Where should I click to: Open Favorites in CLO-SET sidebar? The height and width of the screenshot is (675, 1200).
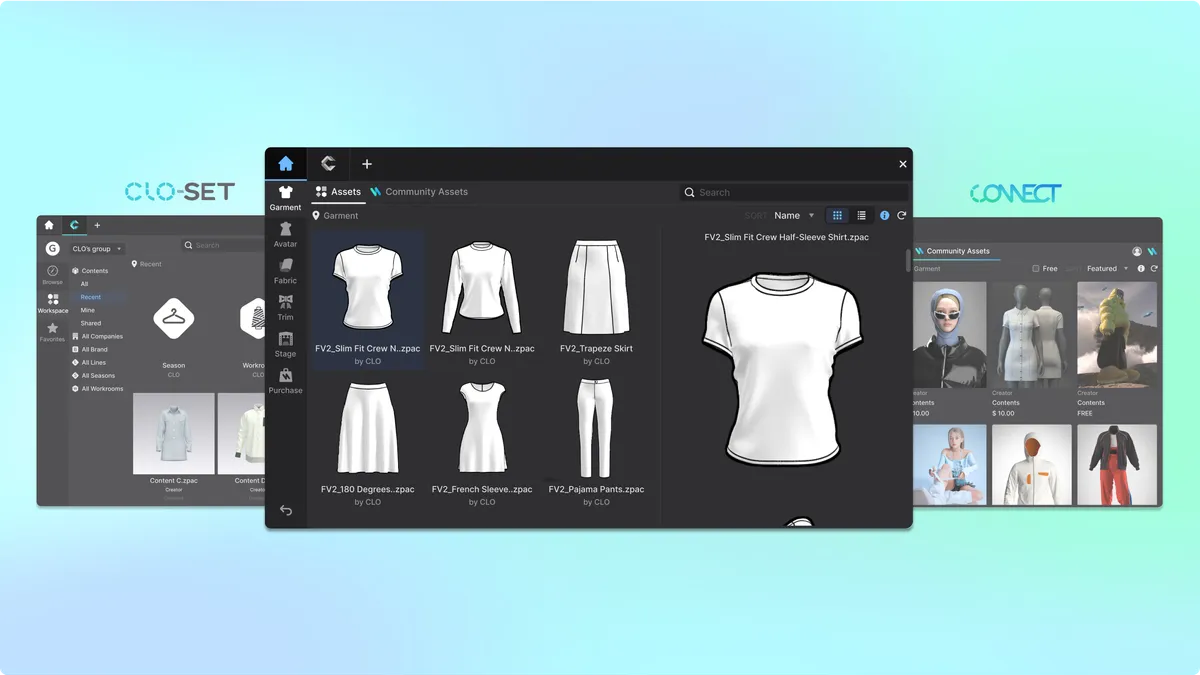pyautogui.click(x=52, y=332)
